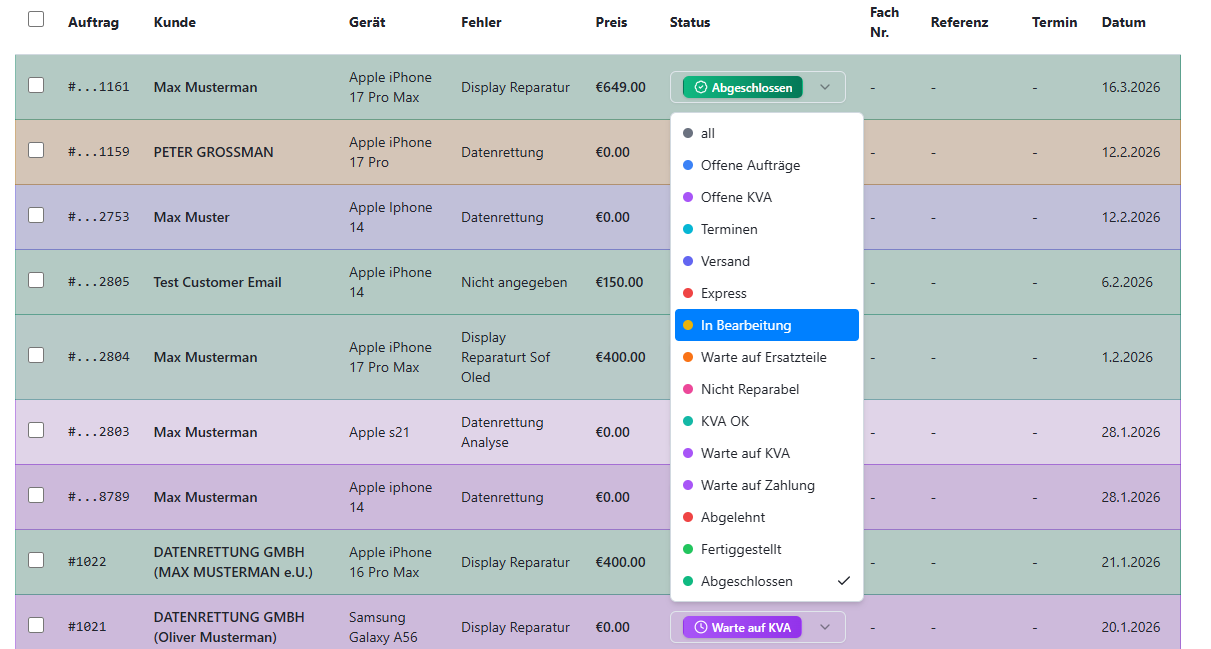Choose checked 'Abgeschlossen' list option
The image size is (1211, 649).
(x=767, y=581)
